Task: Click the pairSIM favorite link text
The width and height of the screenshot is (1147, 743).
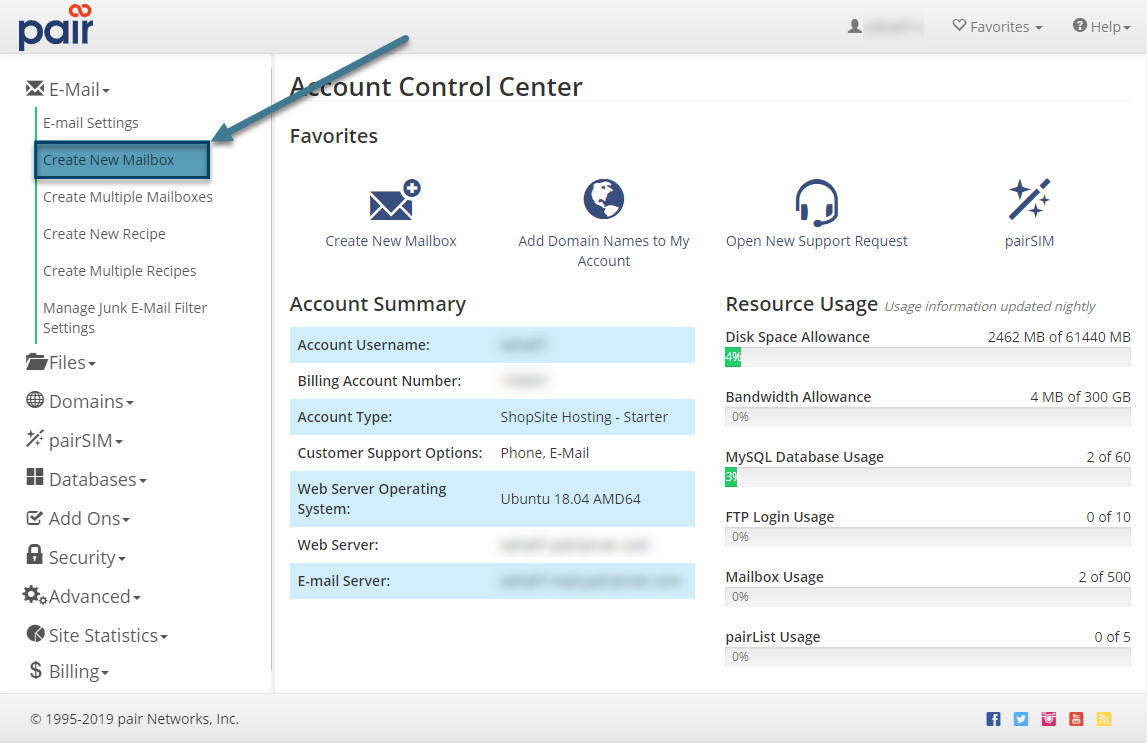Action: point(1029,241)
